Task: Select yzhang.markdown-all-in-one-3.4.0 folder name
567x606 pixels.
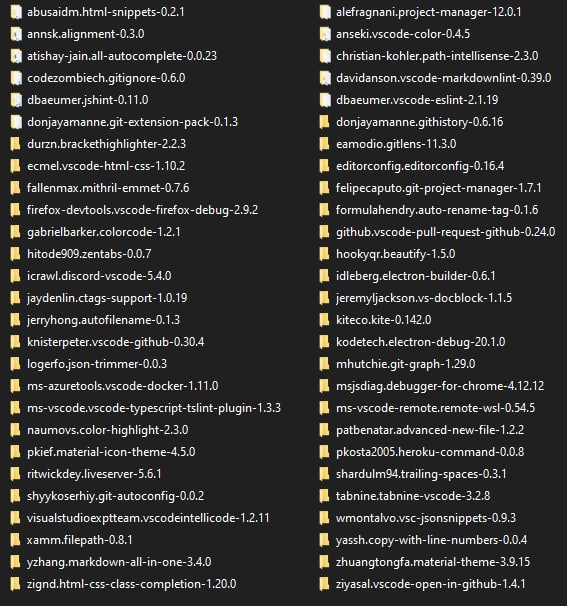Action: pyautogui.click(x=119, y=562)
